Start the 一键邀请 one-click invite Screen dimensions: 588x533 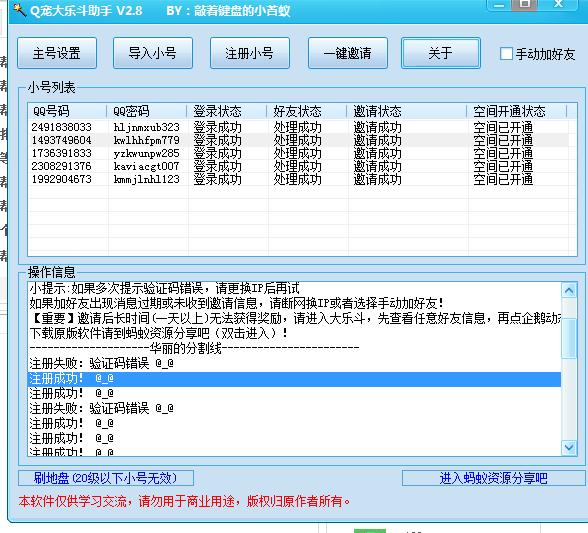point(348,53)
